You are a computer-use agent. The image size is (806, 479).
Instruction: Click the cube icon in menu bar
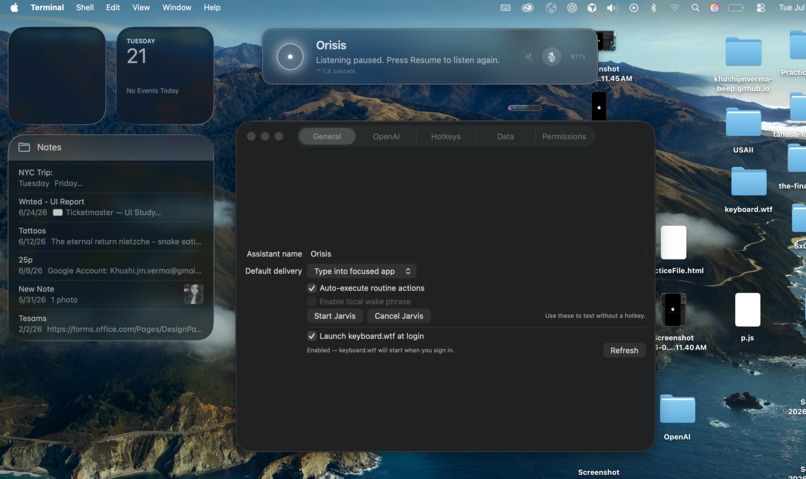(592, 8)
